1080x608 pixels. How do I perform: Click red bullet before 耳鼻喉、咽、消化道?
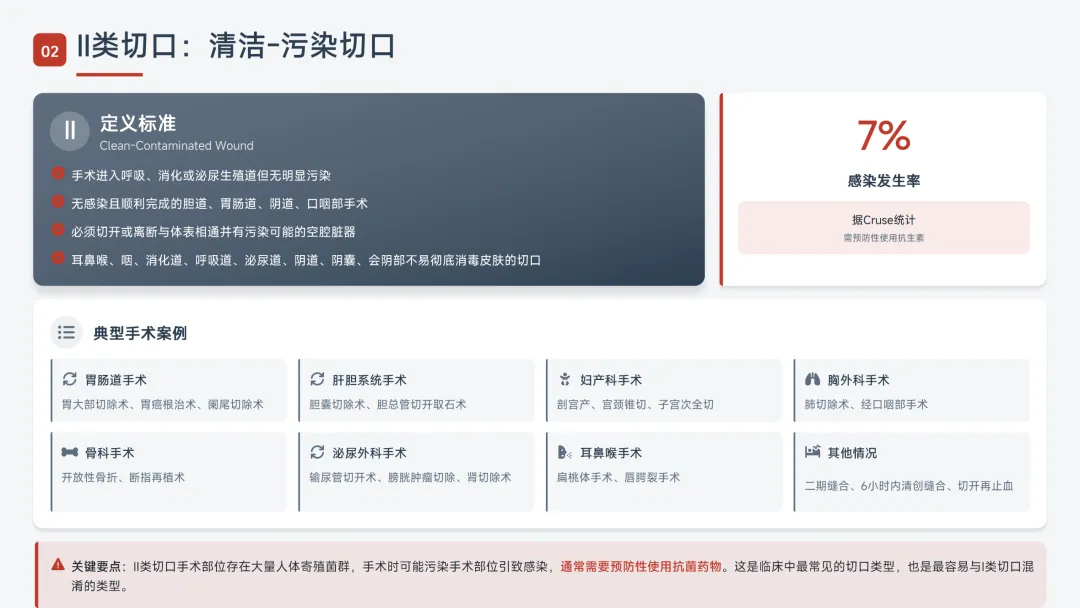pyautogui.click(x=58, y=258)
